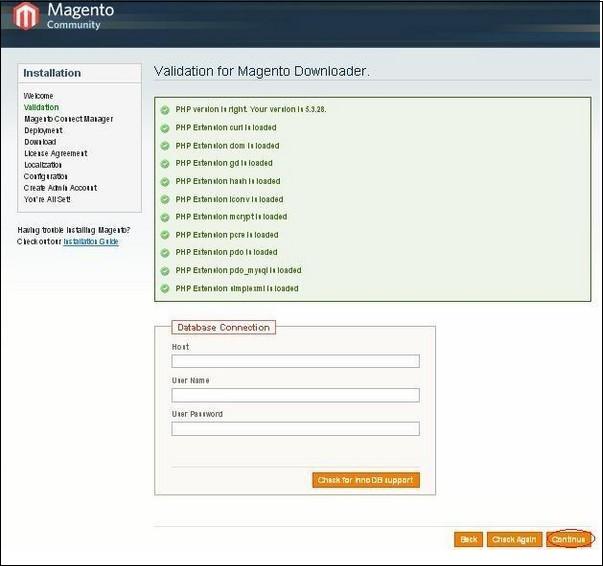Screen dimensions: 603x566
Task: Select the License Agreement step
Action: (56, 153)
